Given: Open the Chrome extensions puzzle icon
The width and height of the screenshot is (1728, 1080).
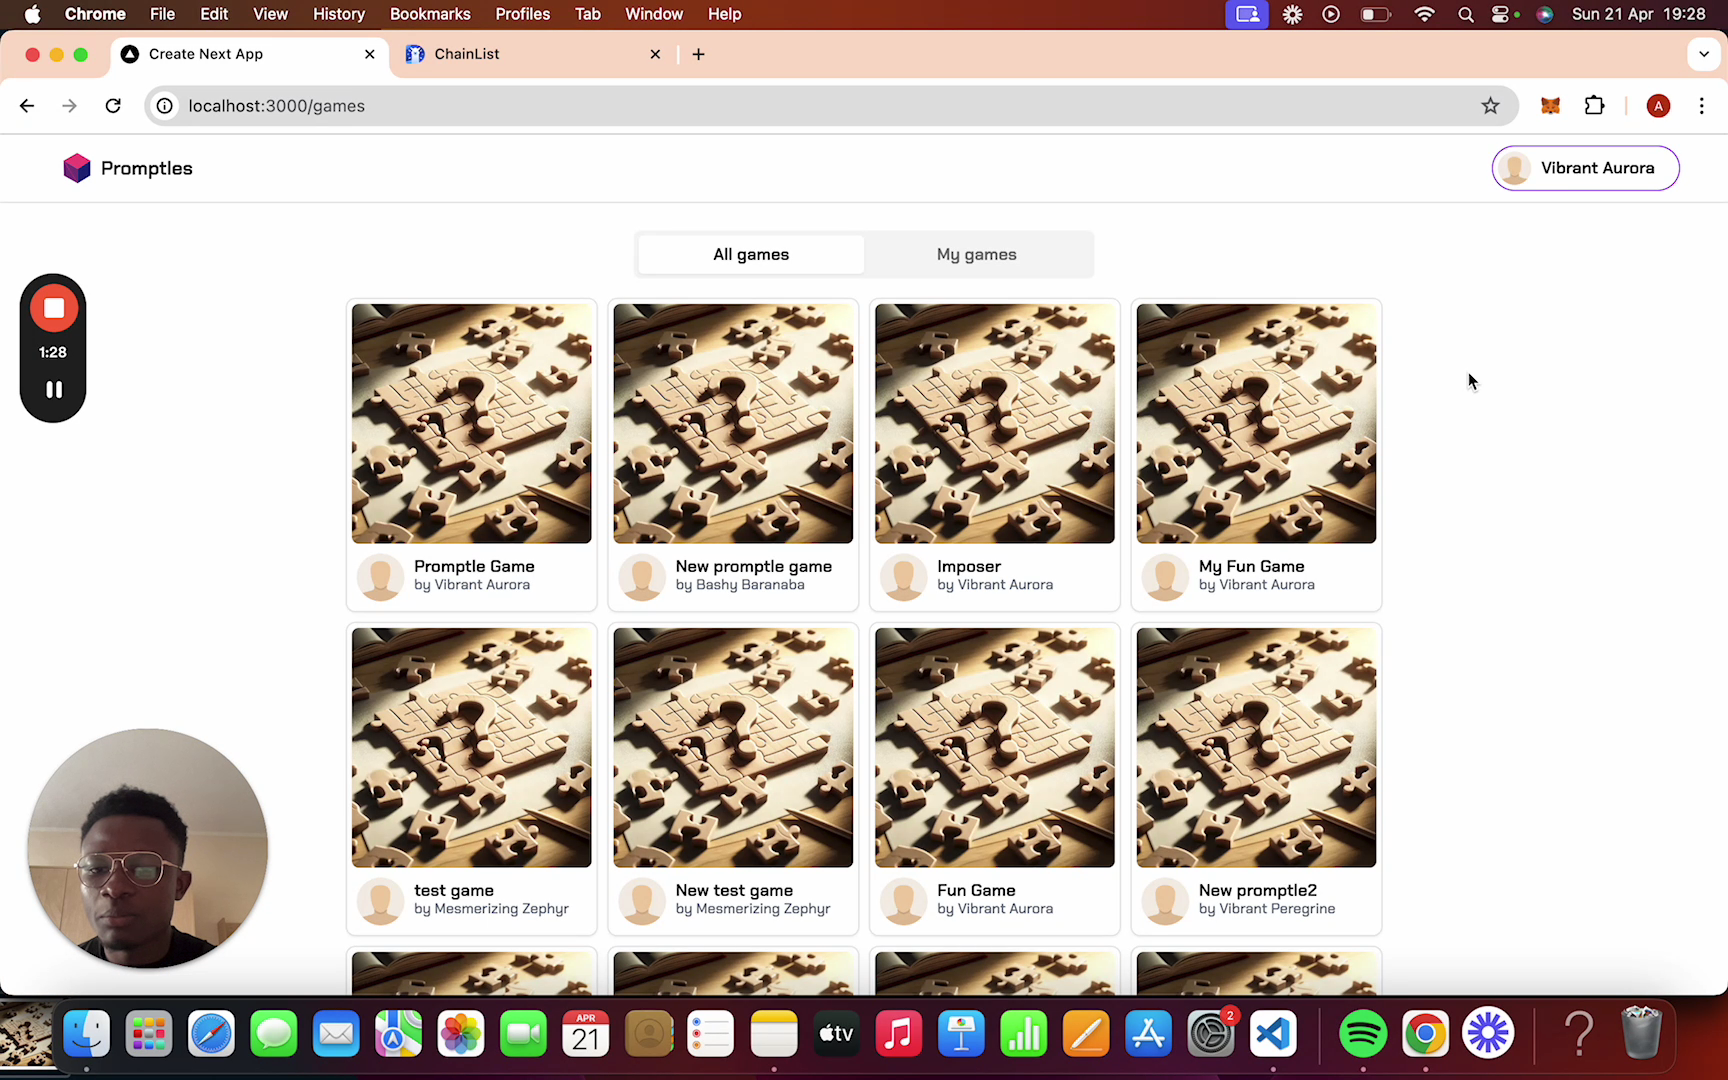Looking at the screenshot, I should click(x=1594, y=106).
